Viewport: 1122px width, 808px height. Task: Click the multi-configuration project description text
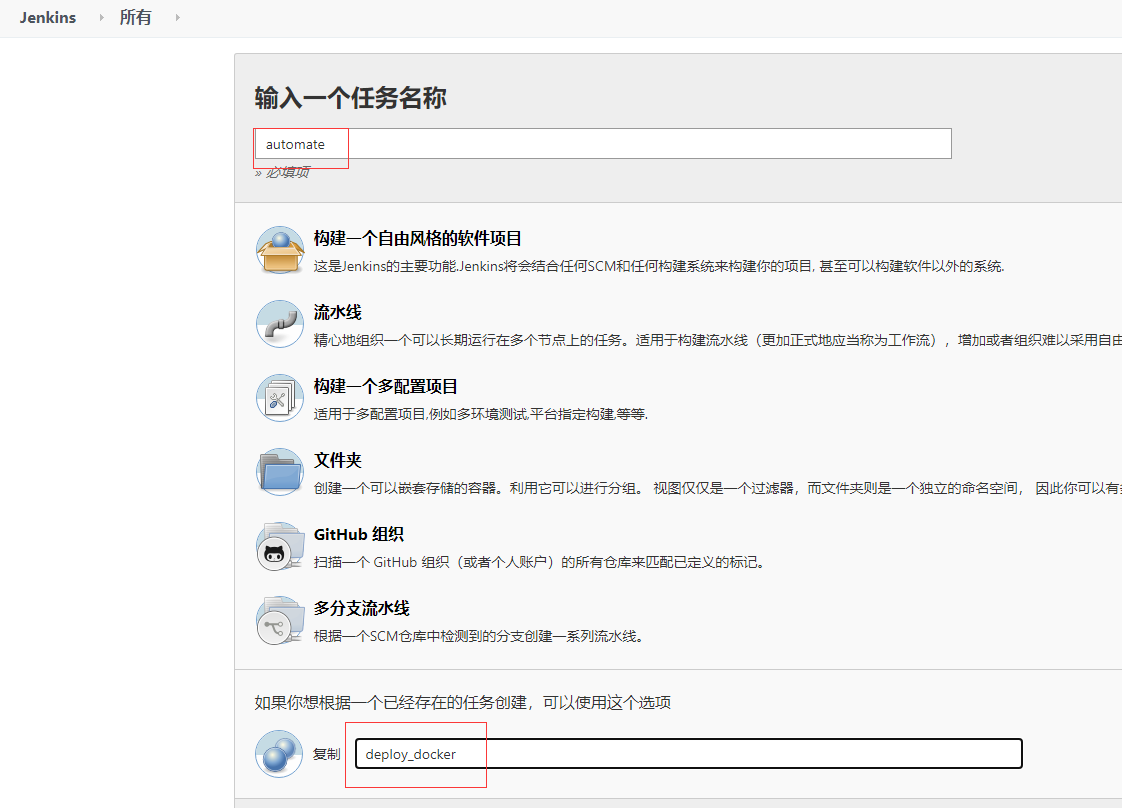[481, 414]
